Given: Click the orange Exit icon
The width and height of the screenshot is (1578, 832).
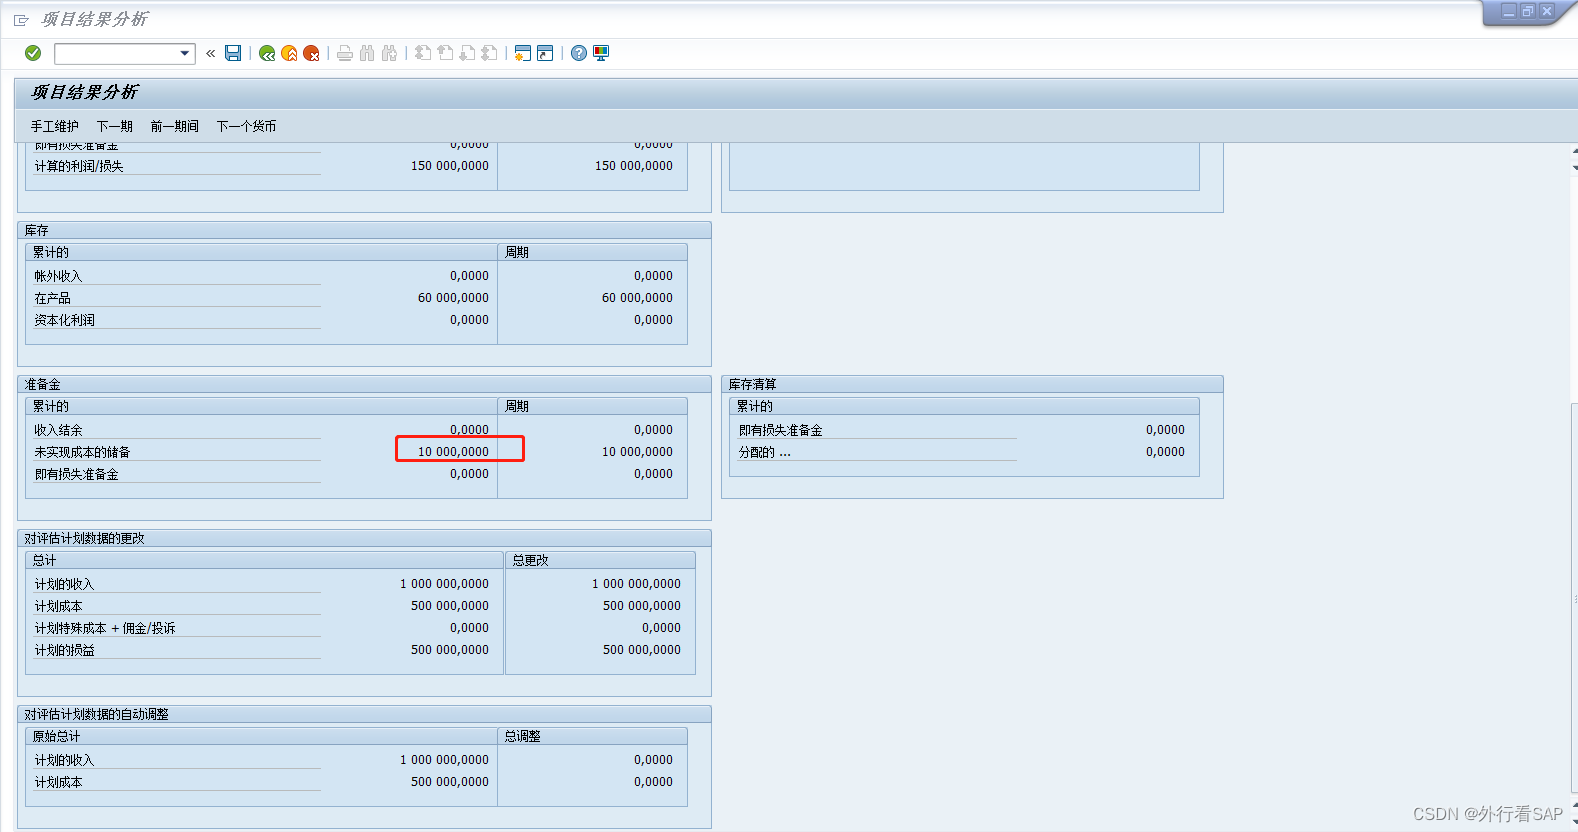Looking at the screenshot, I should click(289, 53).
